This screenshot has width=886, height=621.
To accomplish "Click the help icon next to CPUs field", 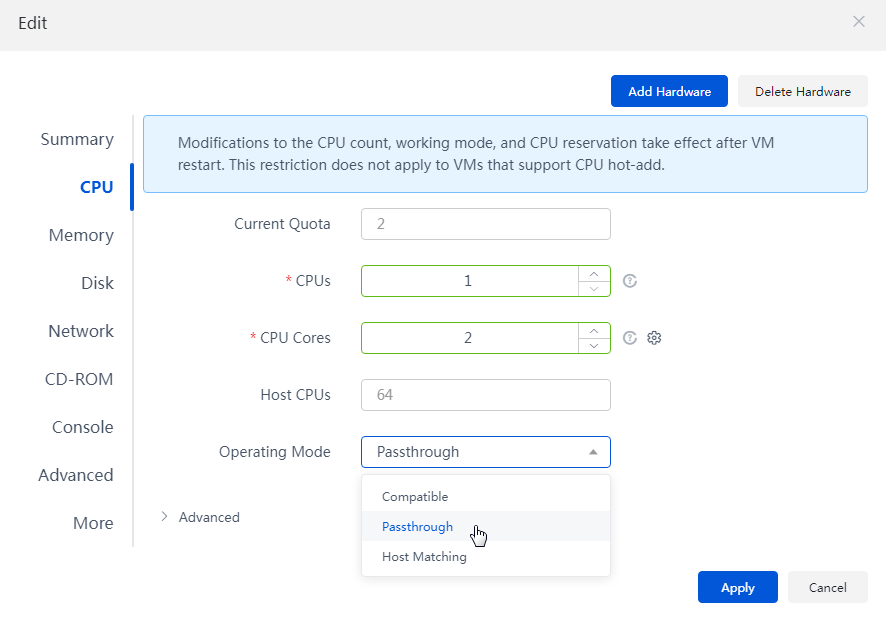I will click(x=629, y=281).
